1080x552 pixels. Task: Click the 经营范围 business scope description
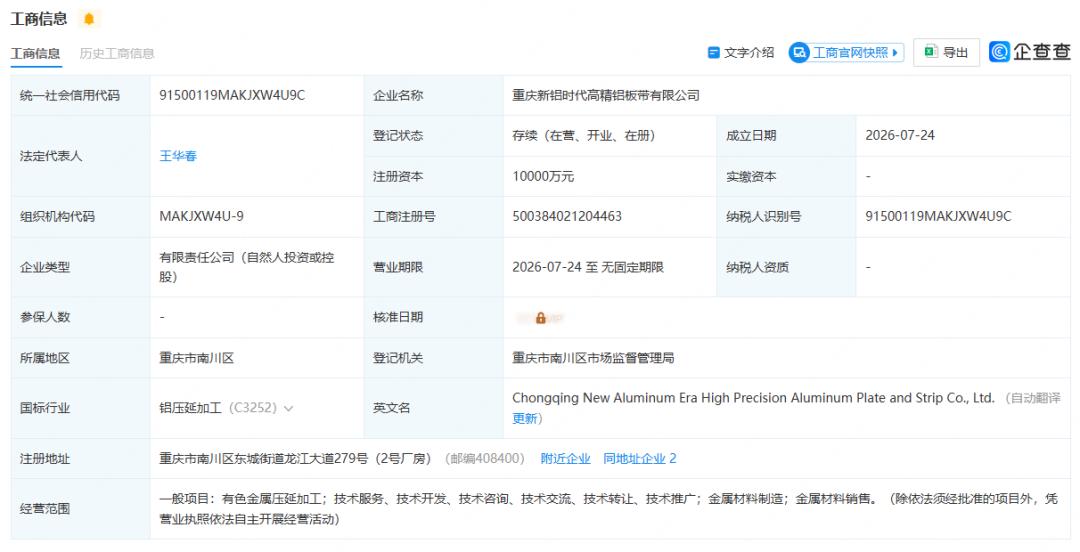608,509
